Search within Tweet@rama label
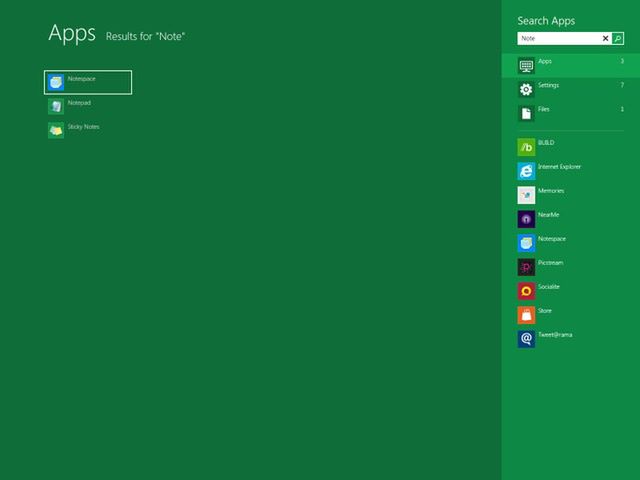Image resolution: width=640 pixels, height=480 pixels. click(x=555, y=335)
